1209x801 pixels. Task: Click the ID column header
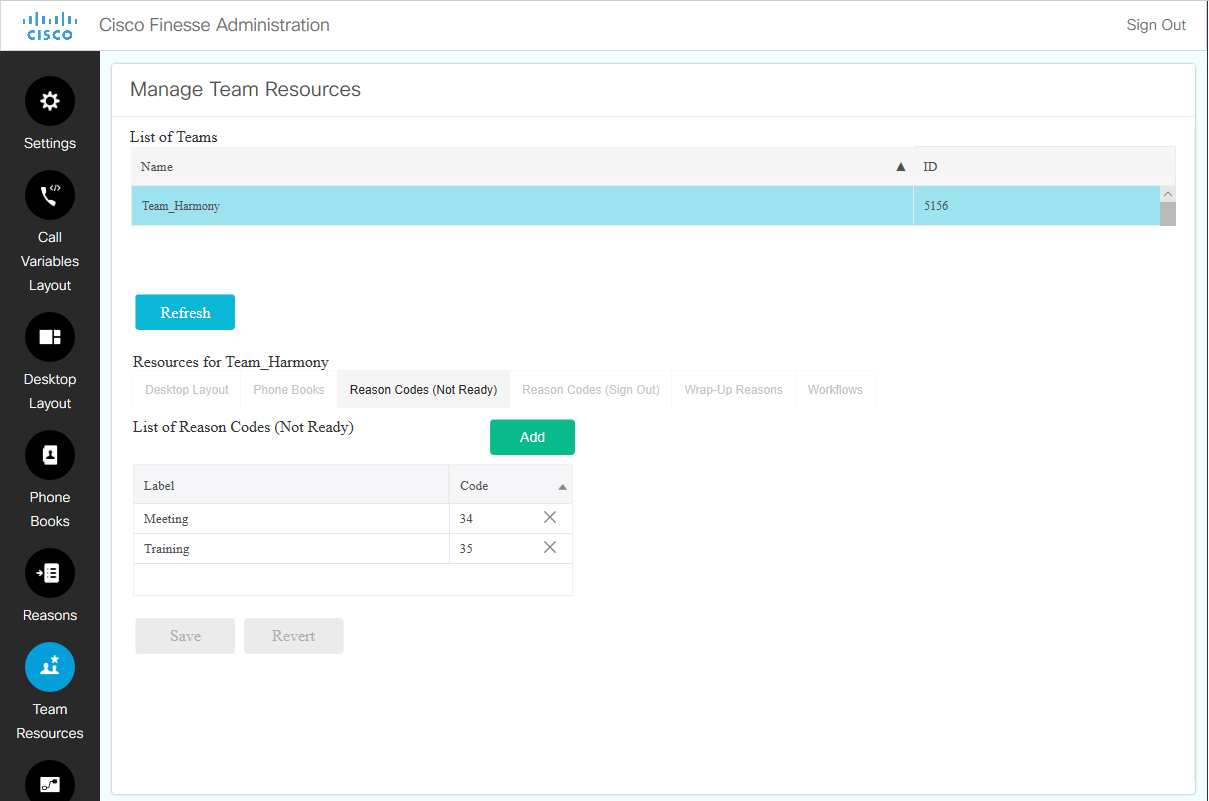[1044, 167]
